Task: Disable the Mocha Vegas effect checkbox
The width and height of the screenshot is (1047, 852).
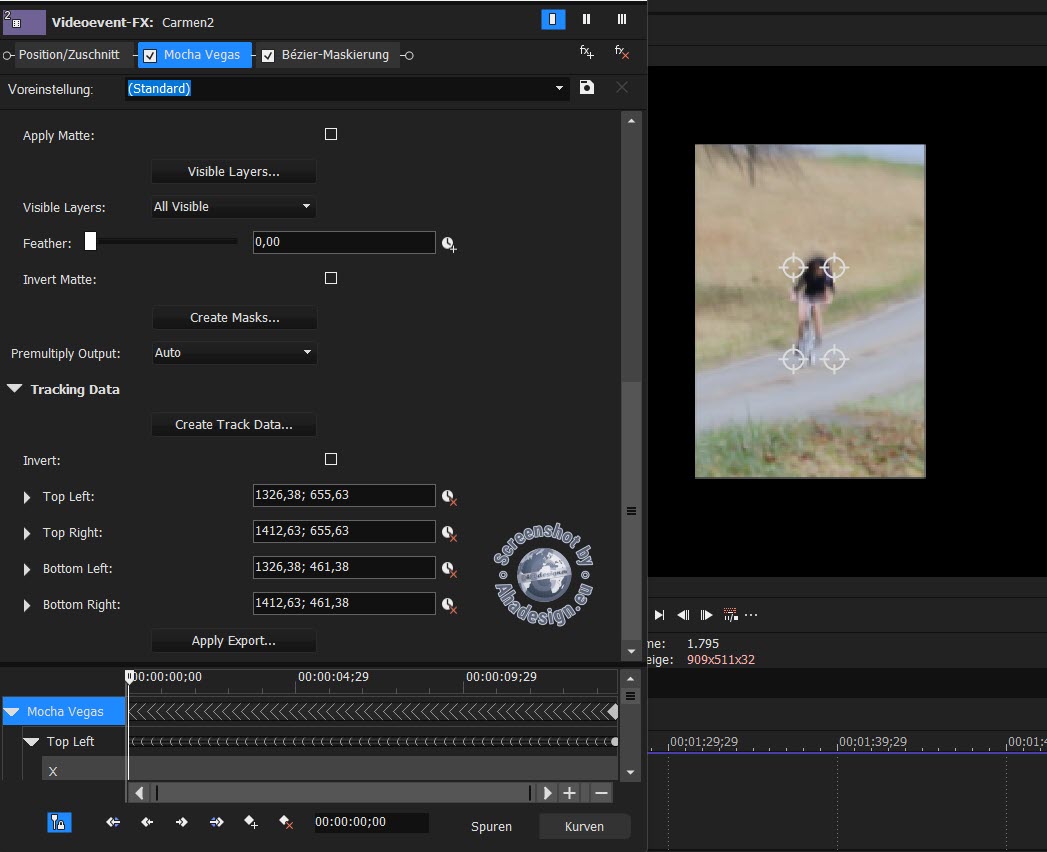Action: coord(150,55)
